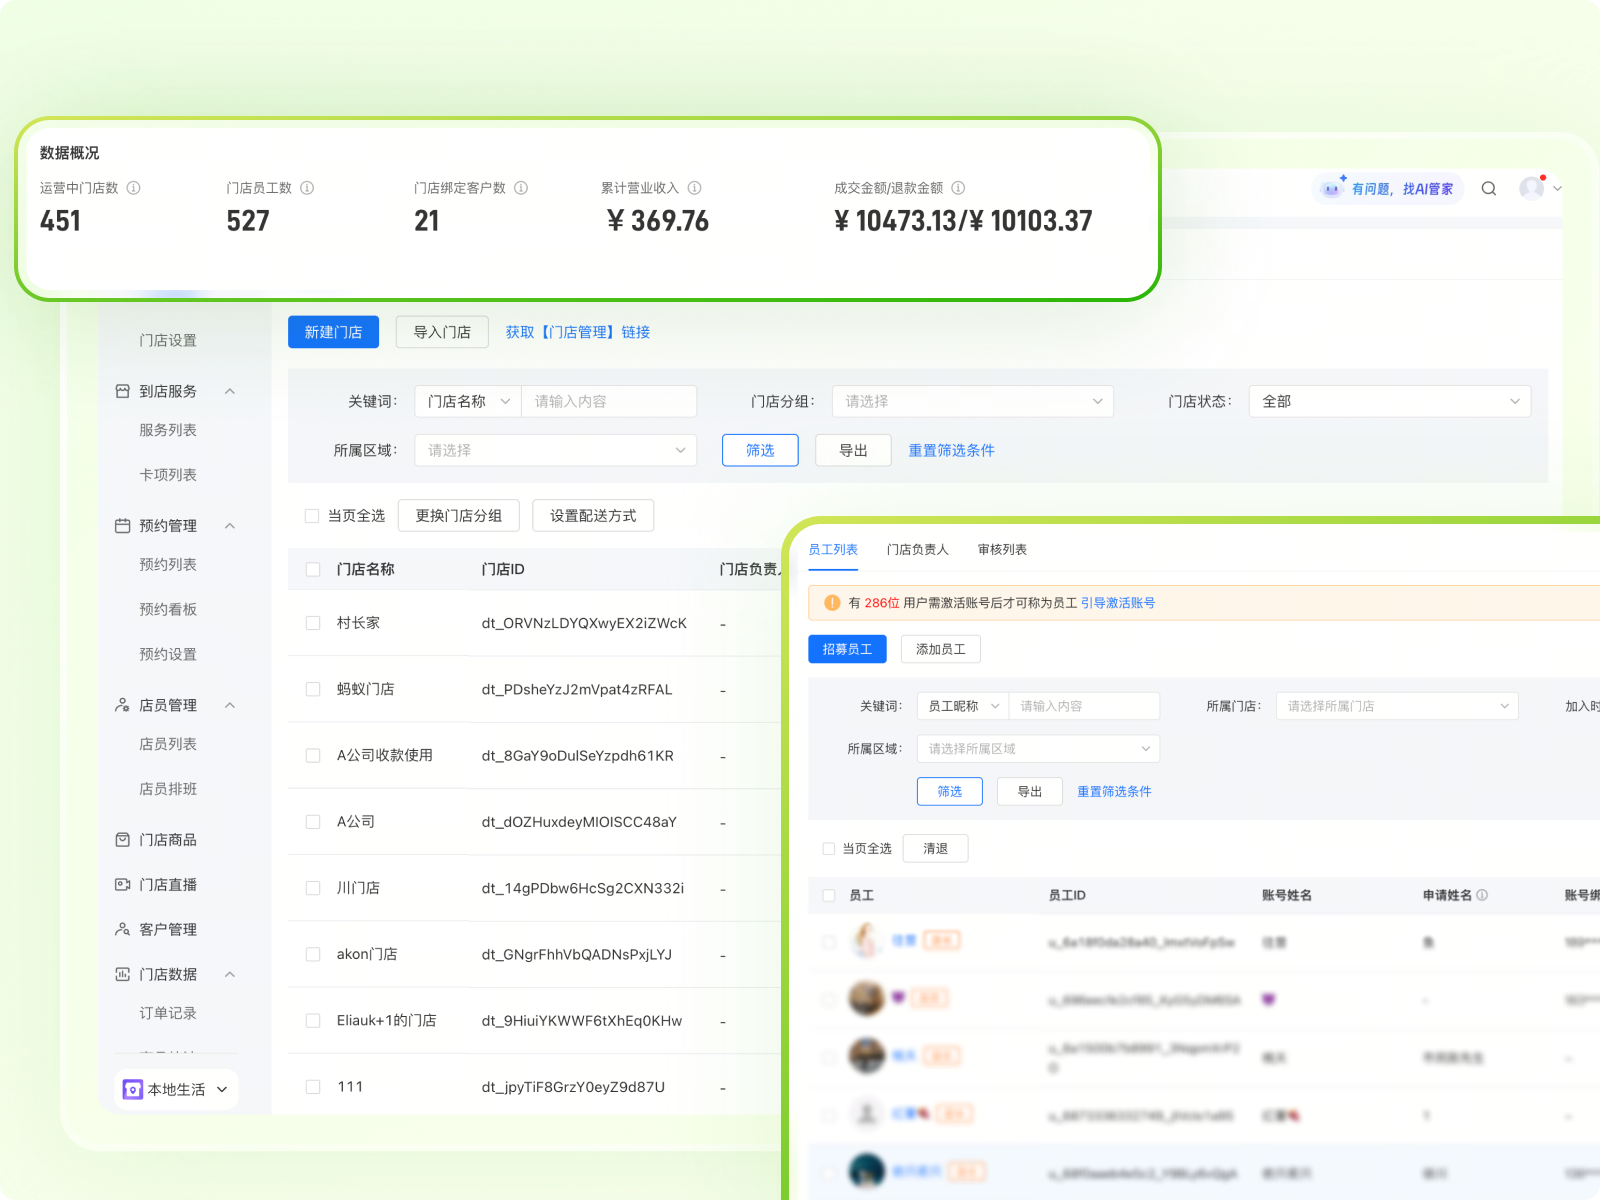
Task: Open the 员工昵称 keyword type dropdown
Action: [x=963, y=706]
